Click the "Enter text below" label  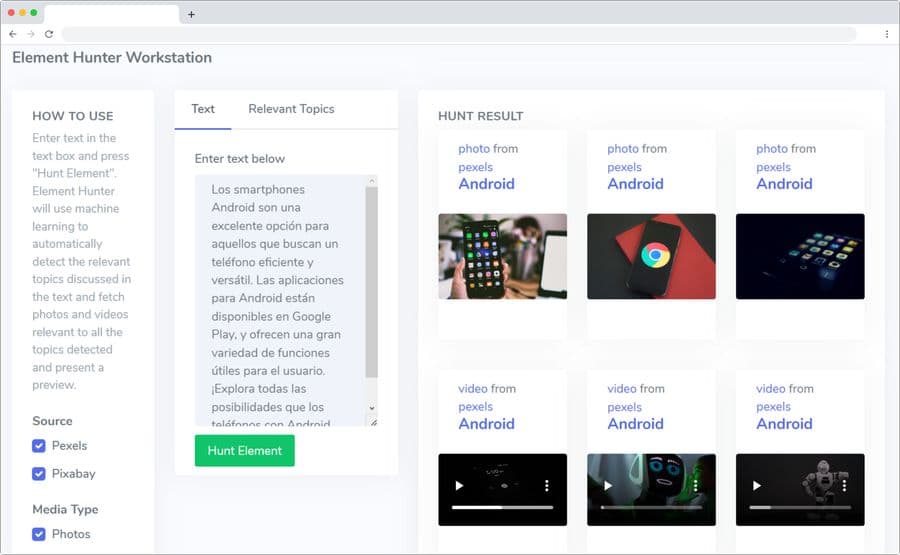[239, 158]
